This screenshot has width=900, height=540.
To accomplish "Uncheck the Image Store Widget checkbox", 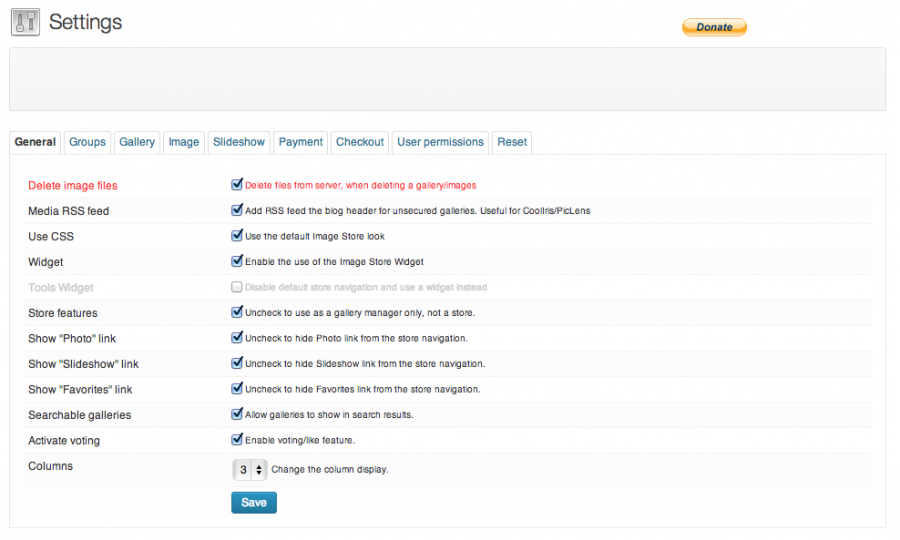I will [237, 262].
